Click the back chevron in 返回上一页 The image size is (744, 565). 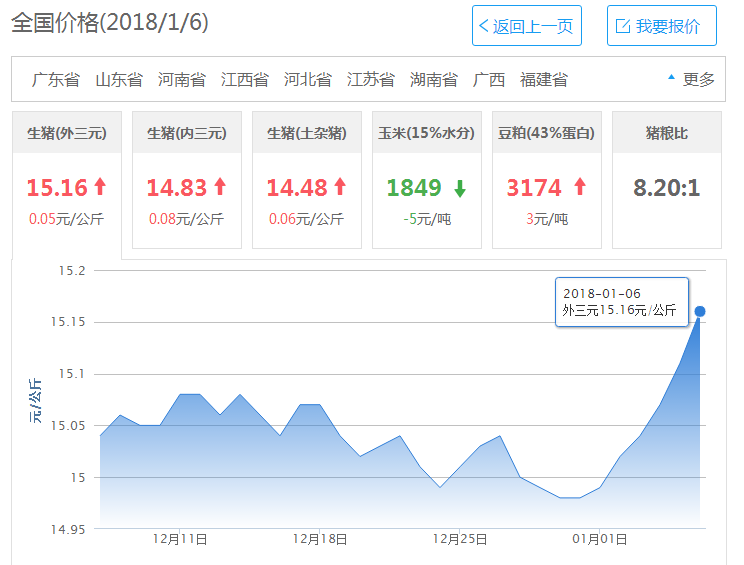coord(484,26)
